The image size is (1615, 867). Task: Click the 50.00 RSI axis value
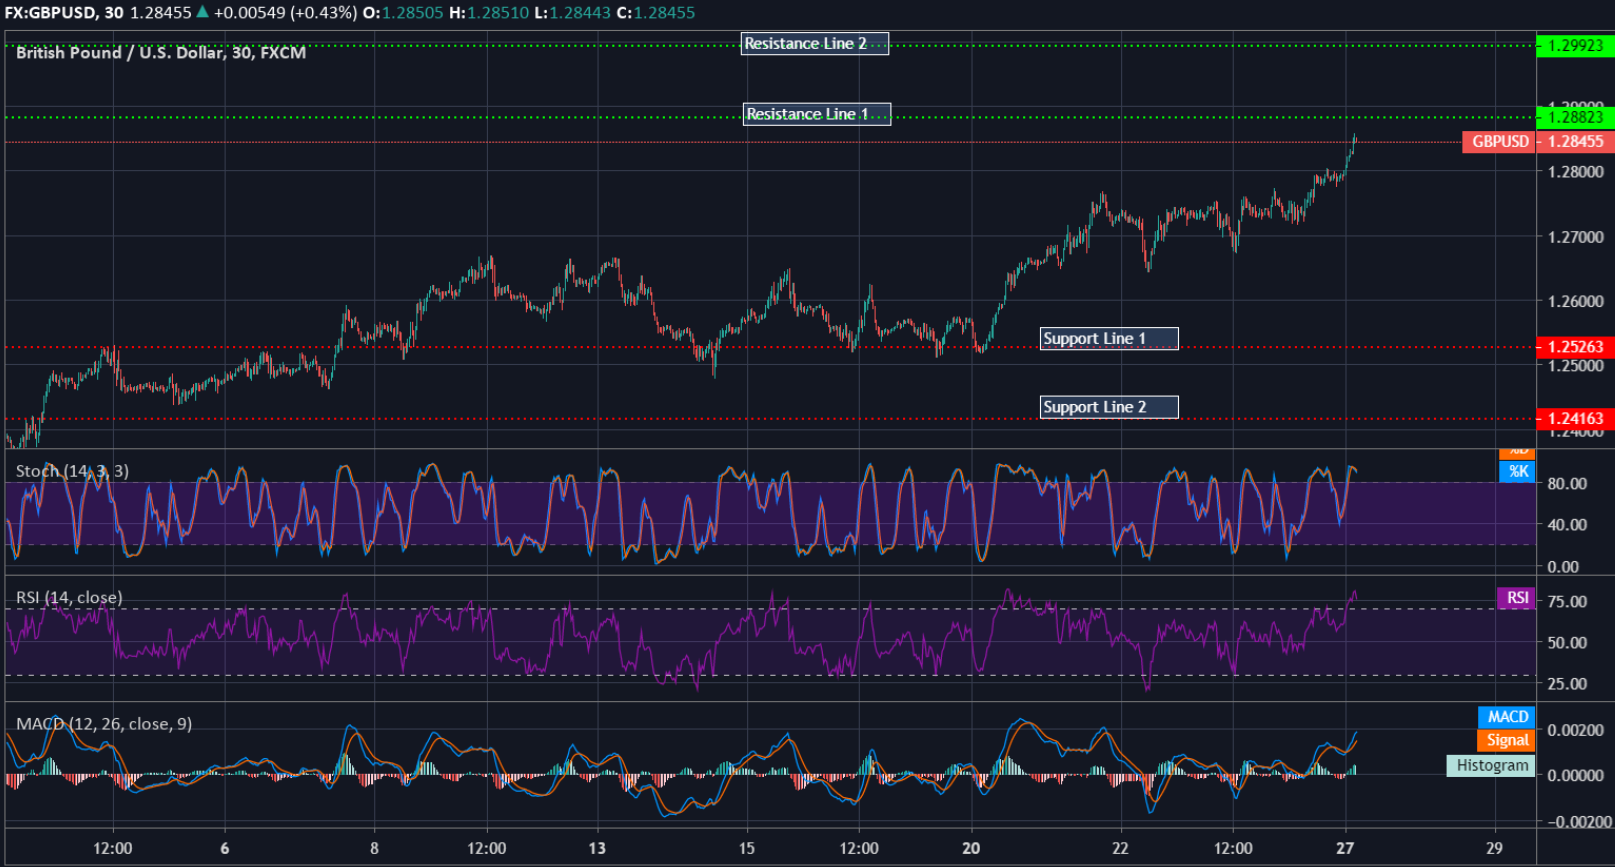1567,643
